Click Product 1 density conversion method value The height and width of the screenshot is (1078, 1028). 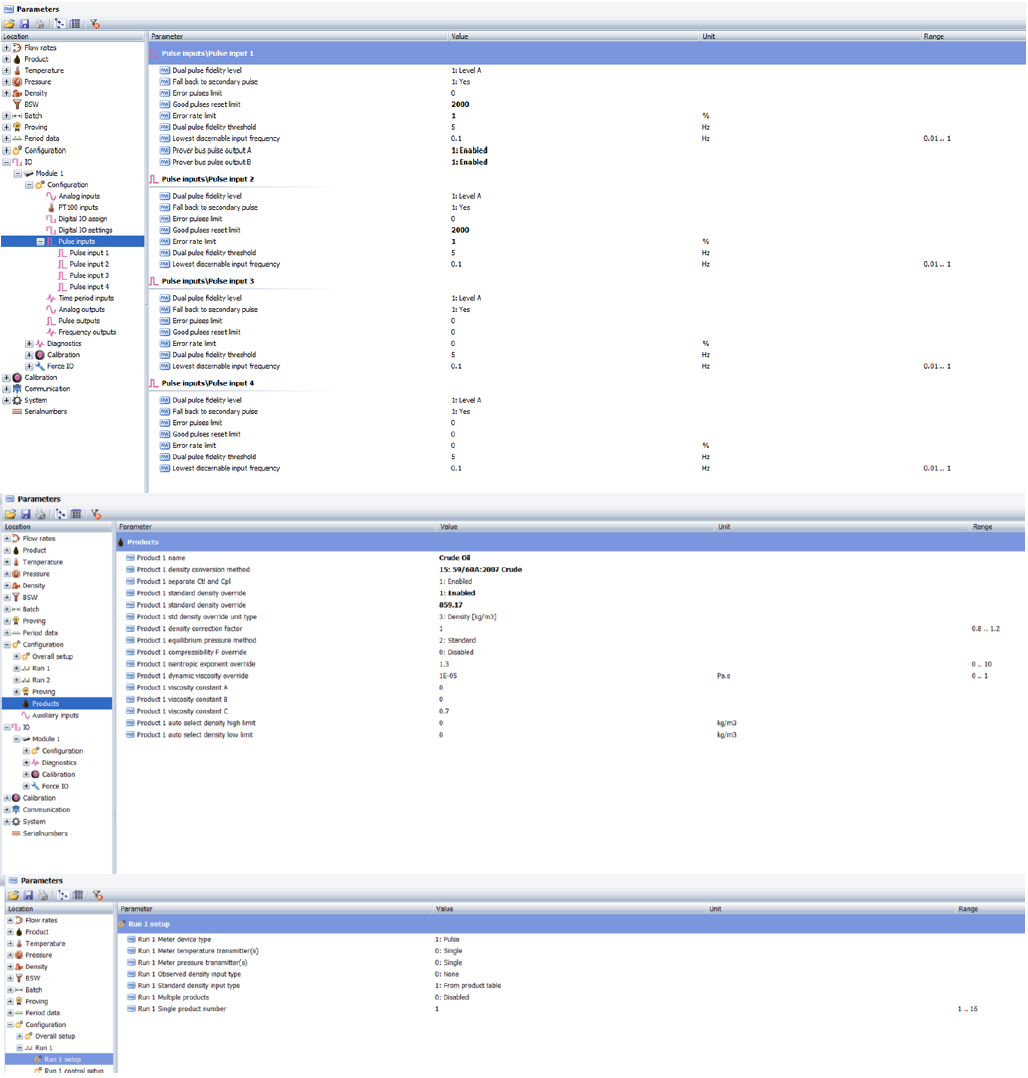pyautogui.click(x=480, y=570)
